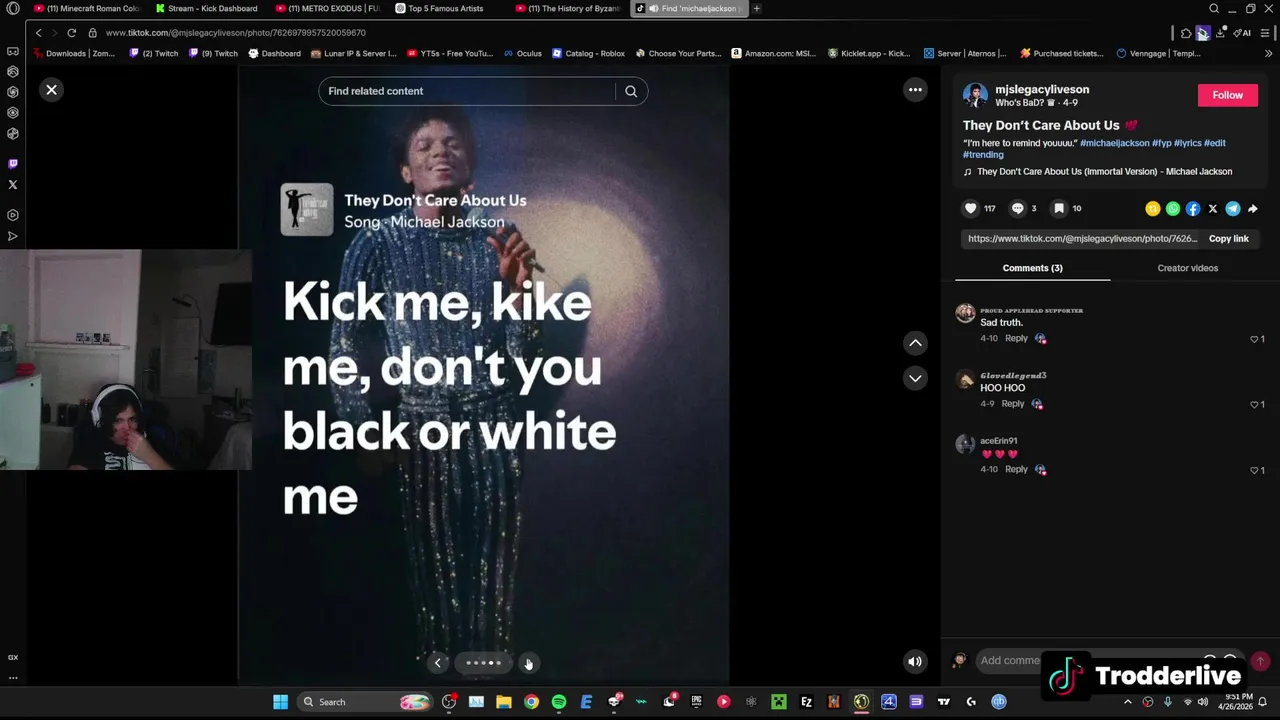
Task: Open Oculus bookmark
Action: (x=522, y=53)
